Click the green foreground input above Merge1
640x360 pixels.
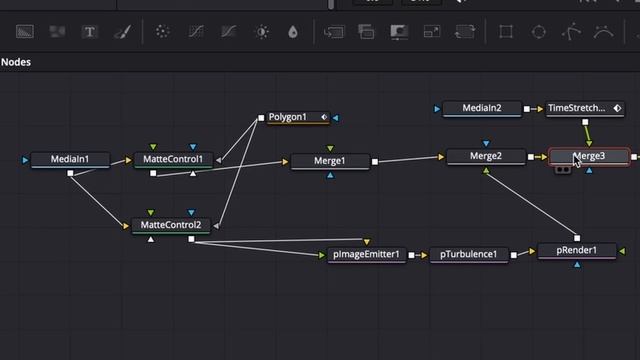[x=330, y=148]
